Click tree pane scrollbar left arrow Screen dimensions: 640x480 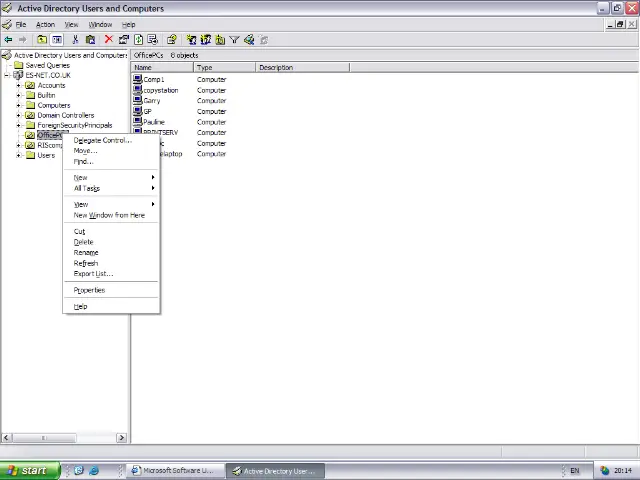tap(6, 438)
